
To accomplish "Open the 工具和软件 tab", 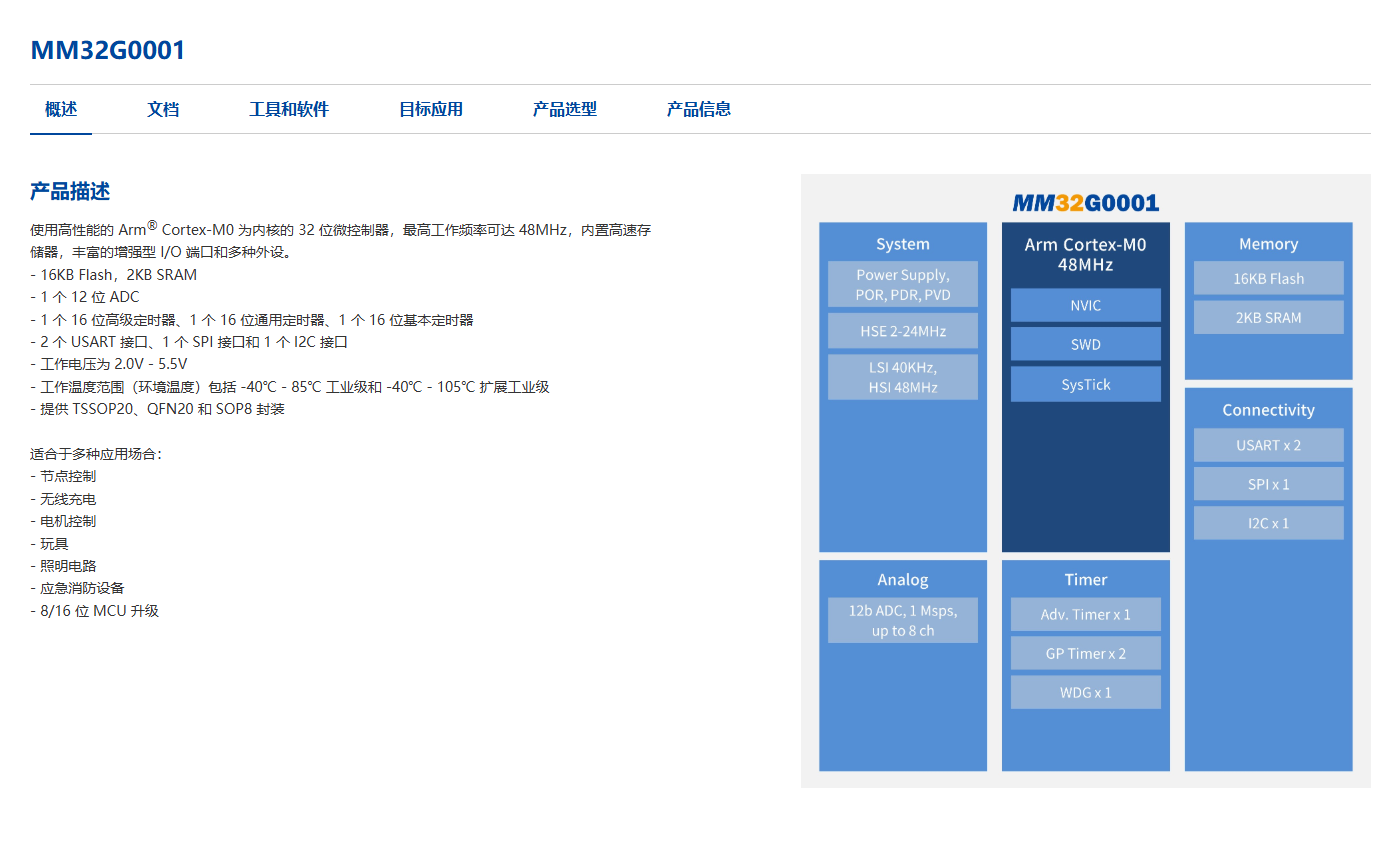I will 289,109.
